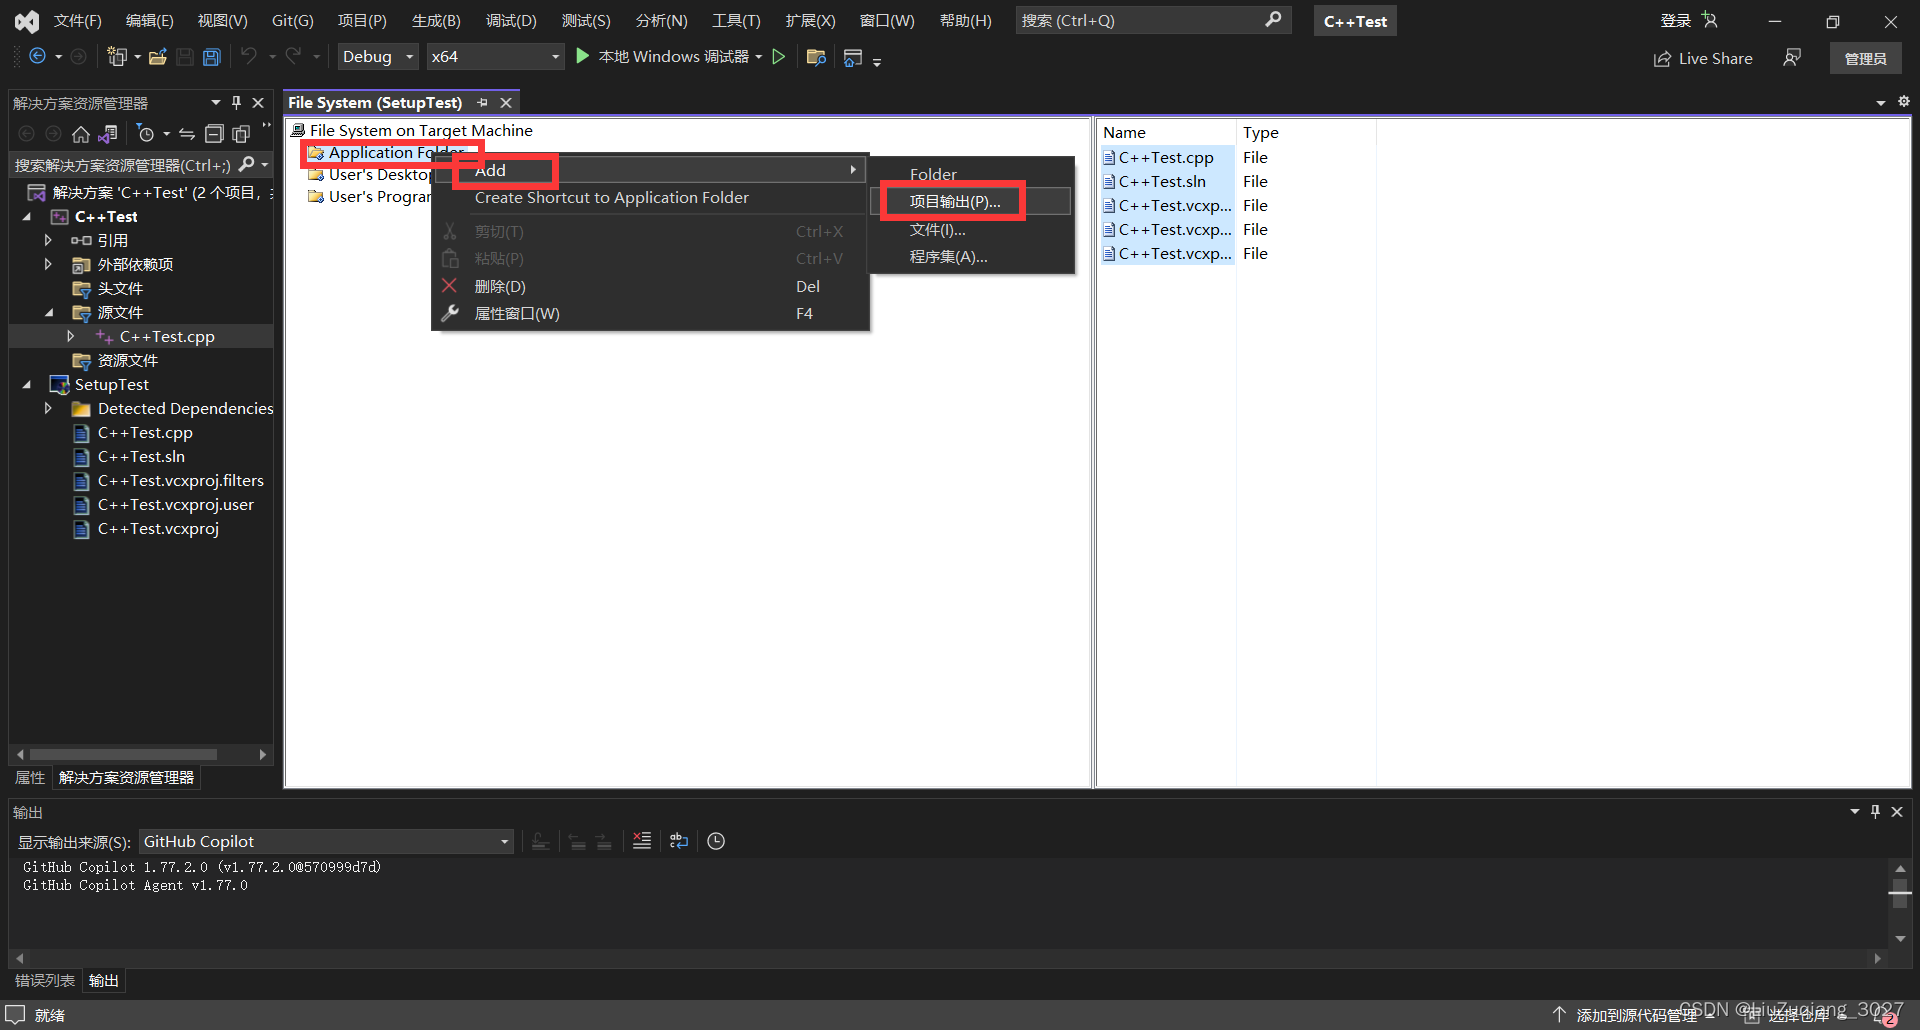The height and width of the screenshot is (1030, 1920).
Task: Open the 生成(B) menu
Action: click(436, 20)
